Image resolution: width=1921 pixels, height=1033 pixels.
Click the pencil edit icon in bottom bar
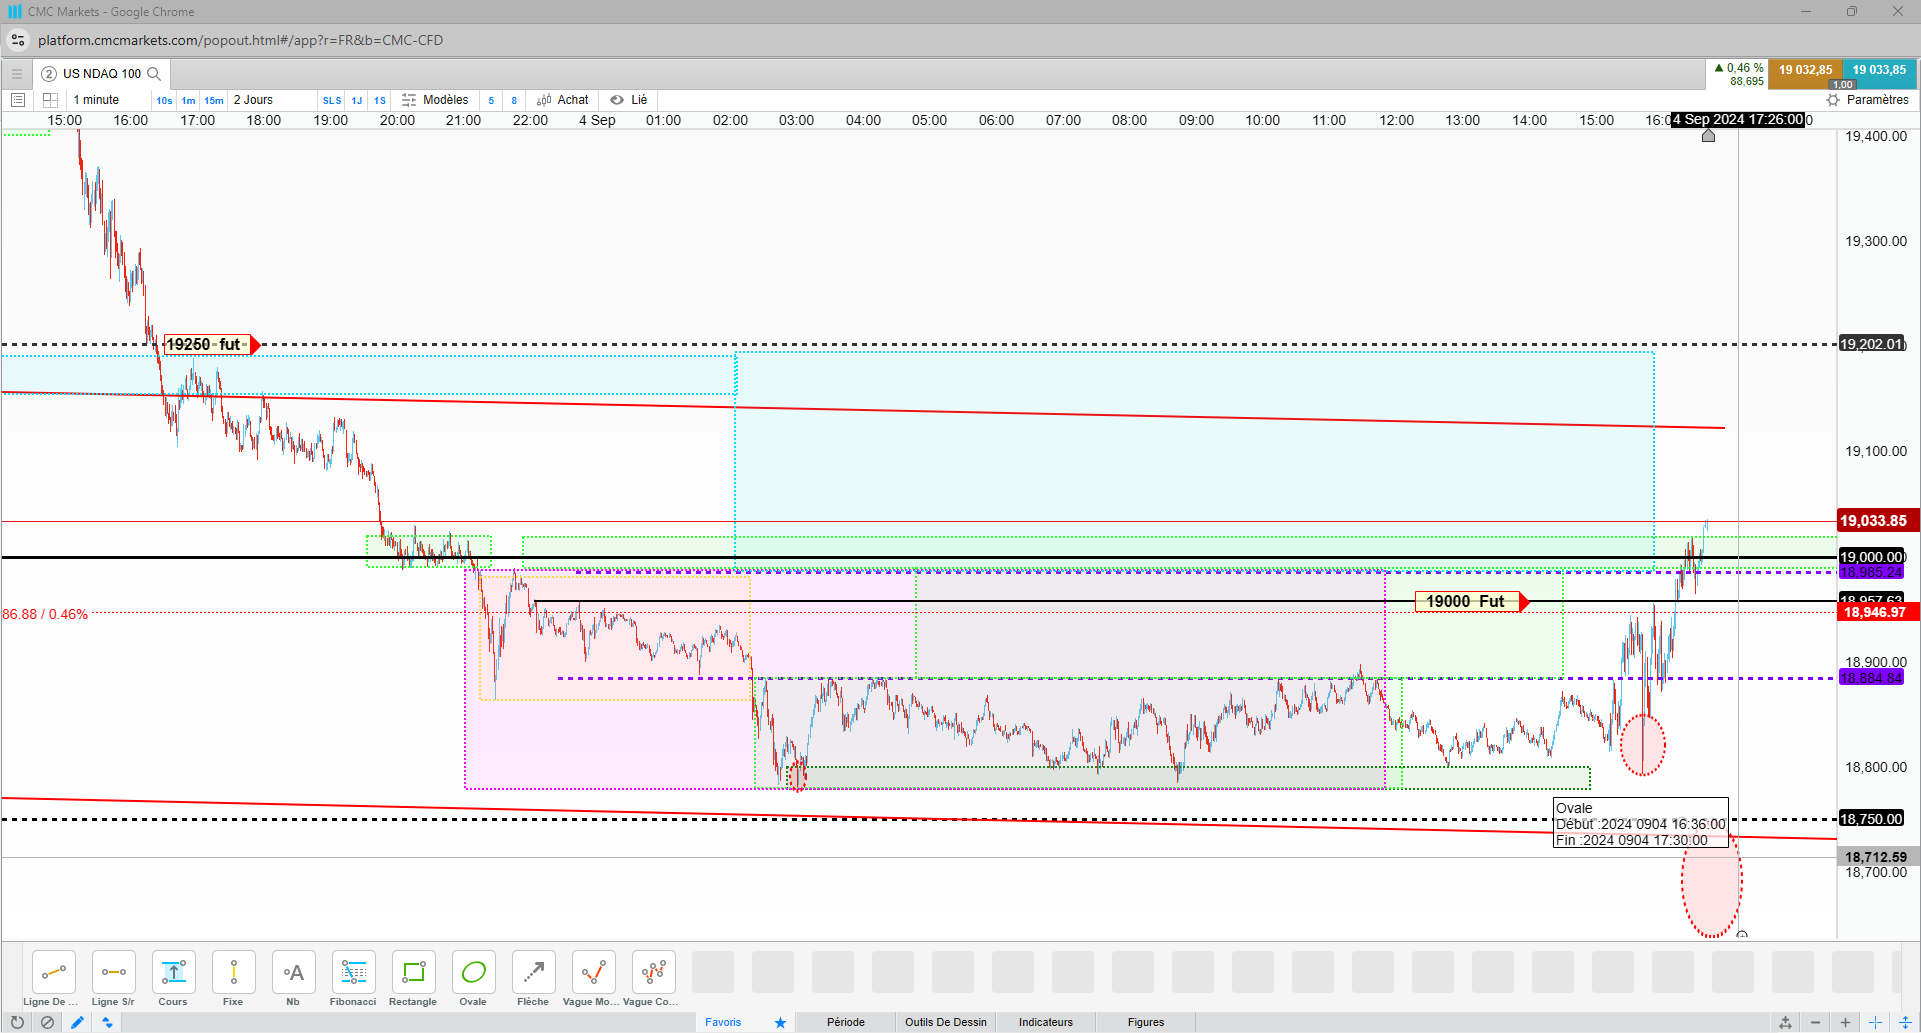click(77, 1022)
